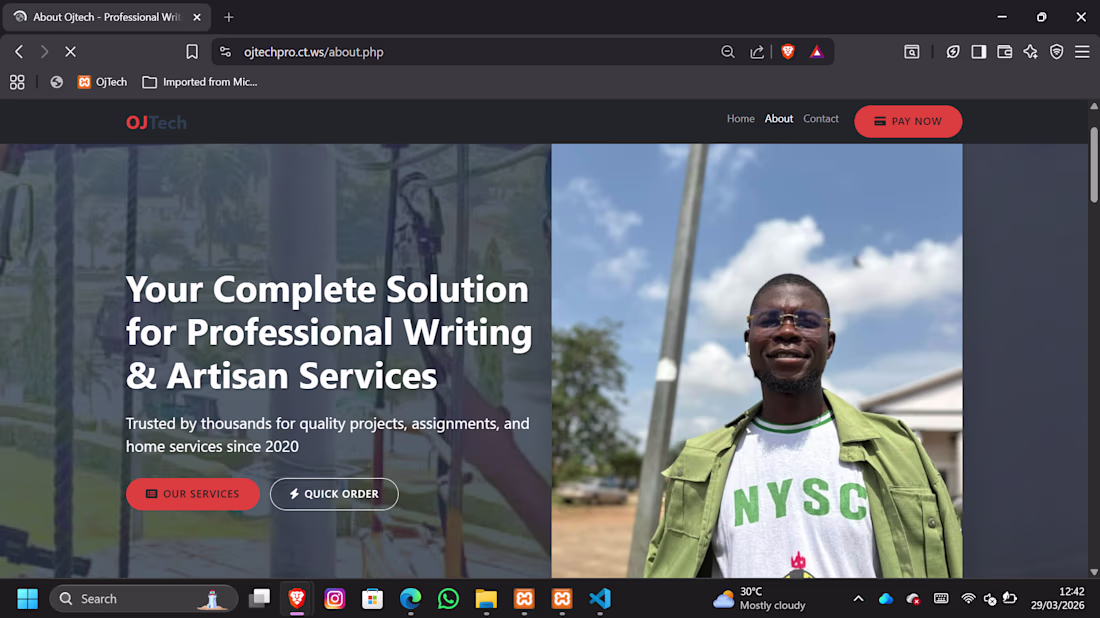Open the Wi-Fi network tray icon

click(x=968, y=598)
